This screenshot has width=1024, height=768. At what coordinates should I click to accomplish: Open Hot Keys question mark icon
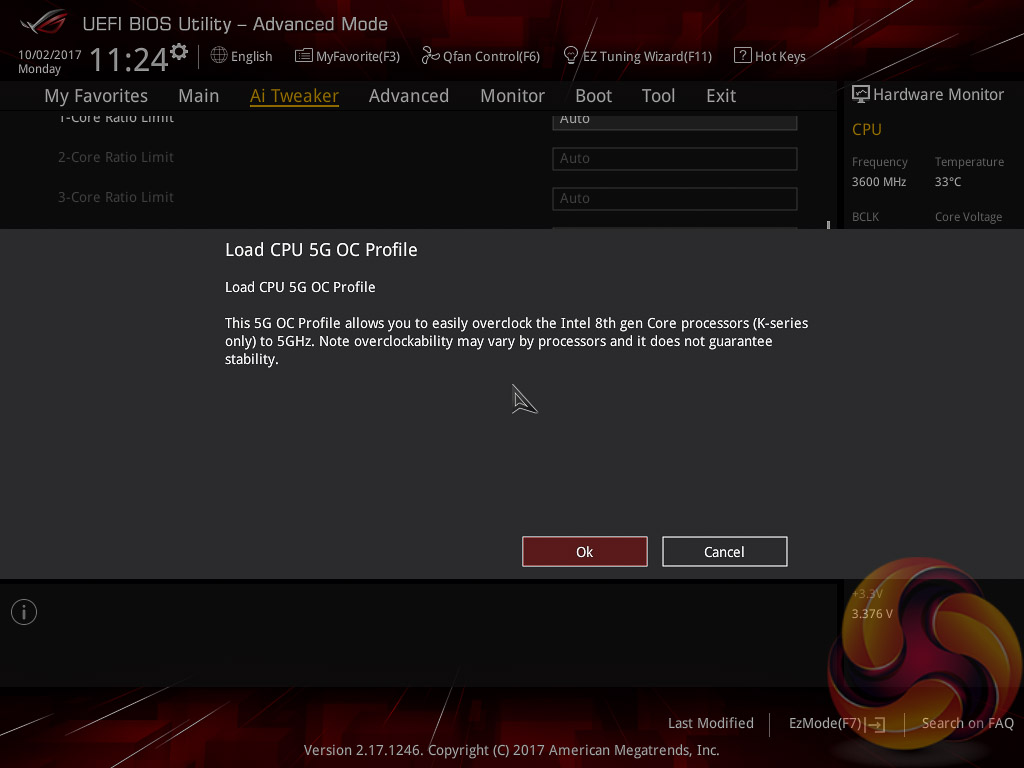point(743,56)
